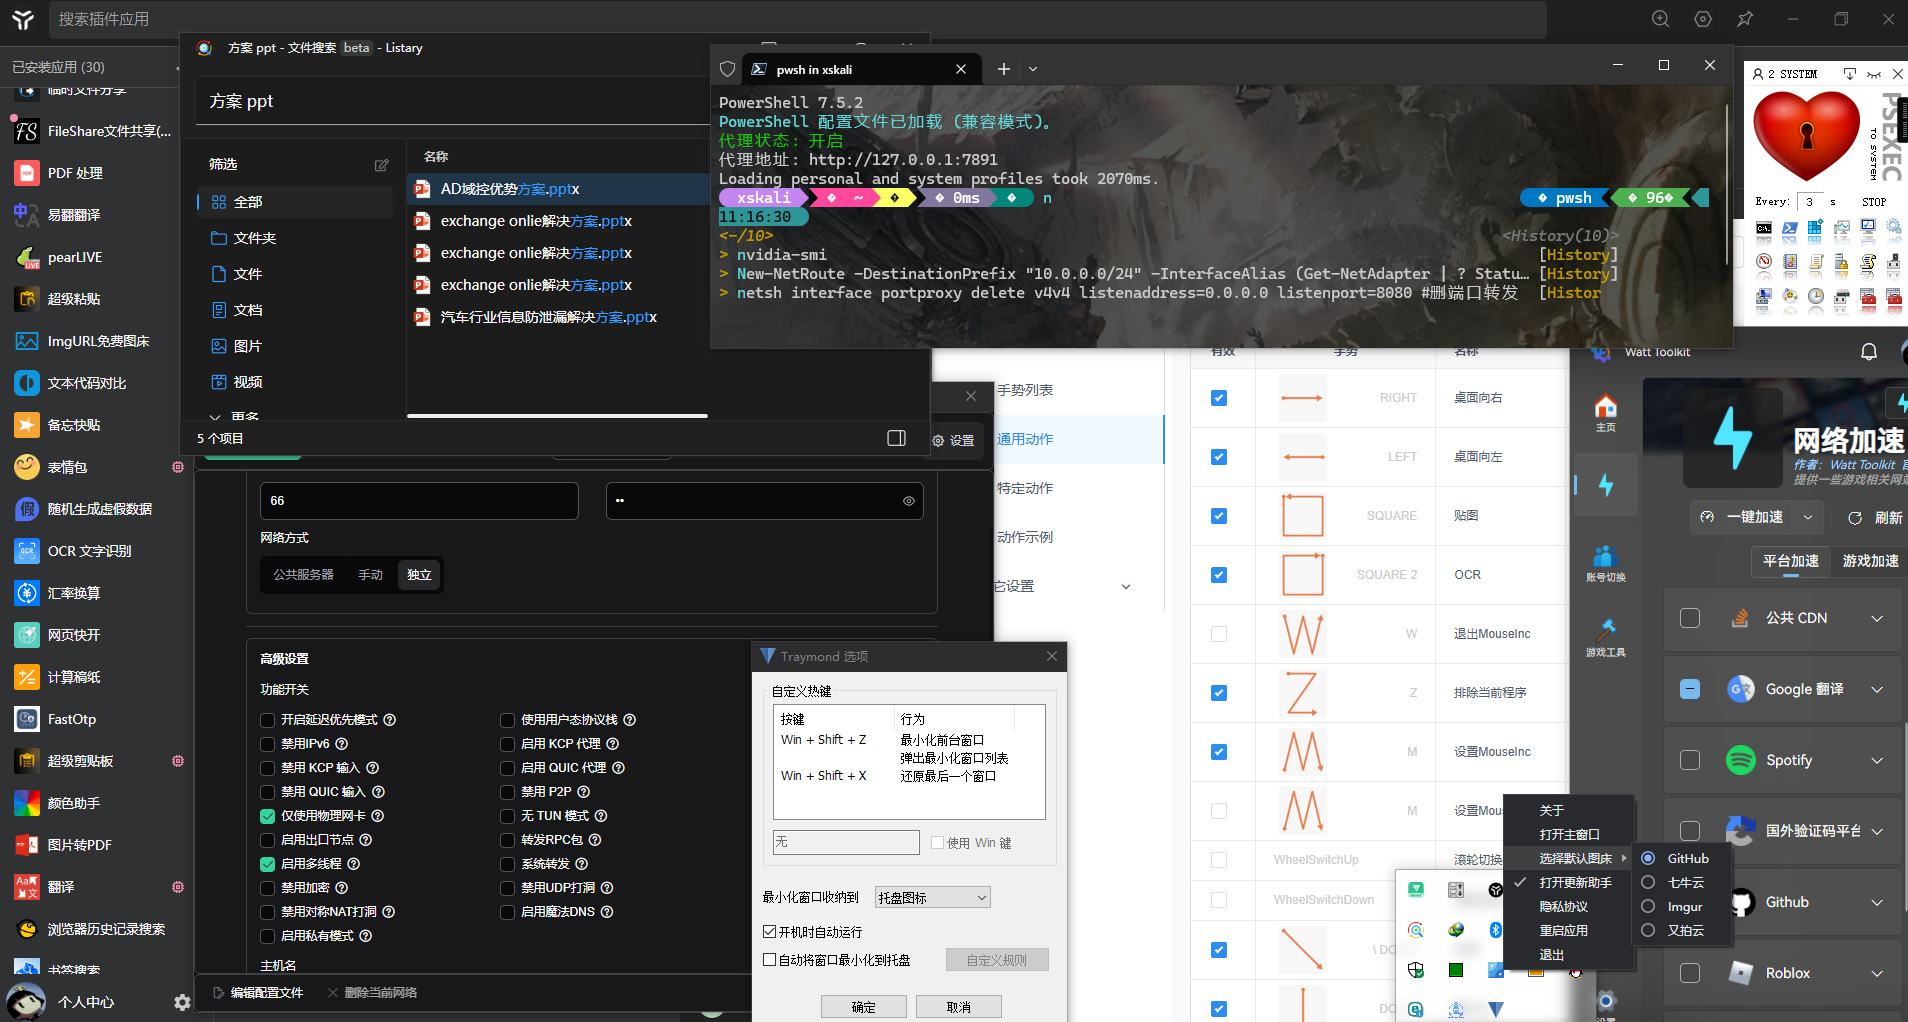
Task: Expand the Github acceleration section
Action: (x=1877, y=902)
